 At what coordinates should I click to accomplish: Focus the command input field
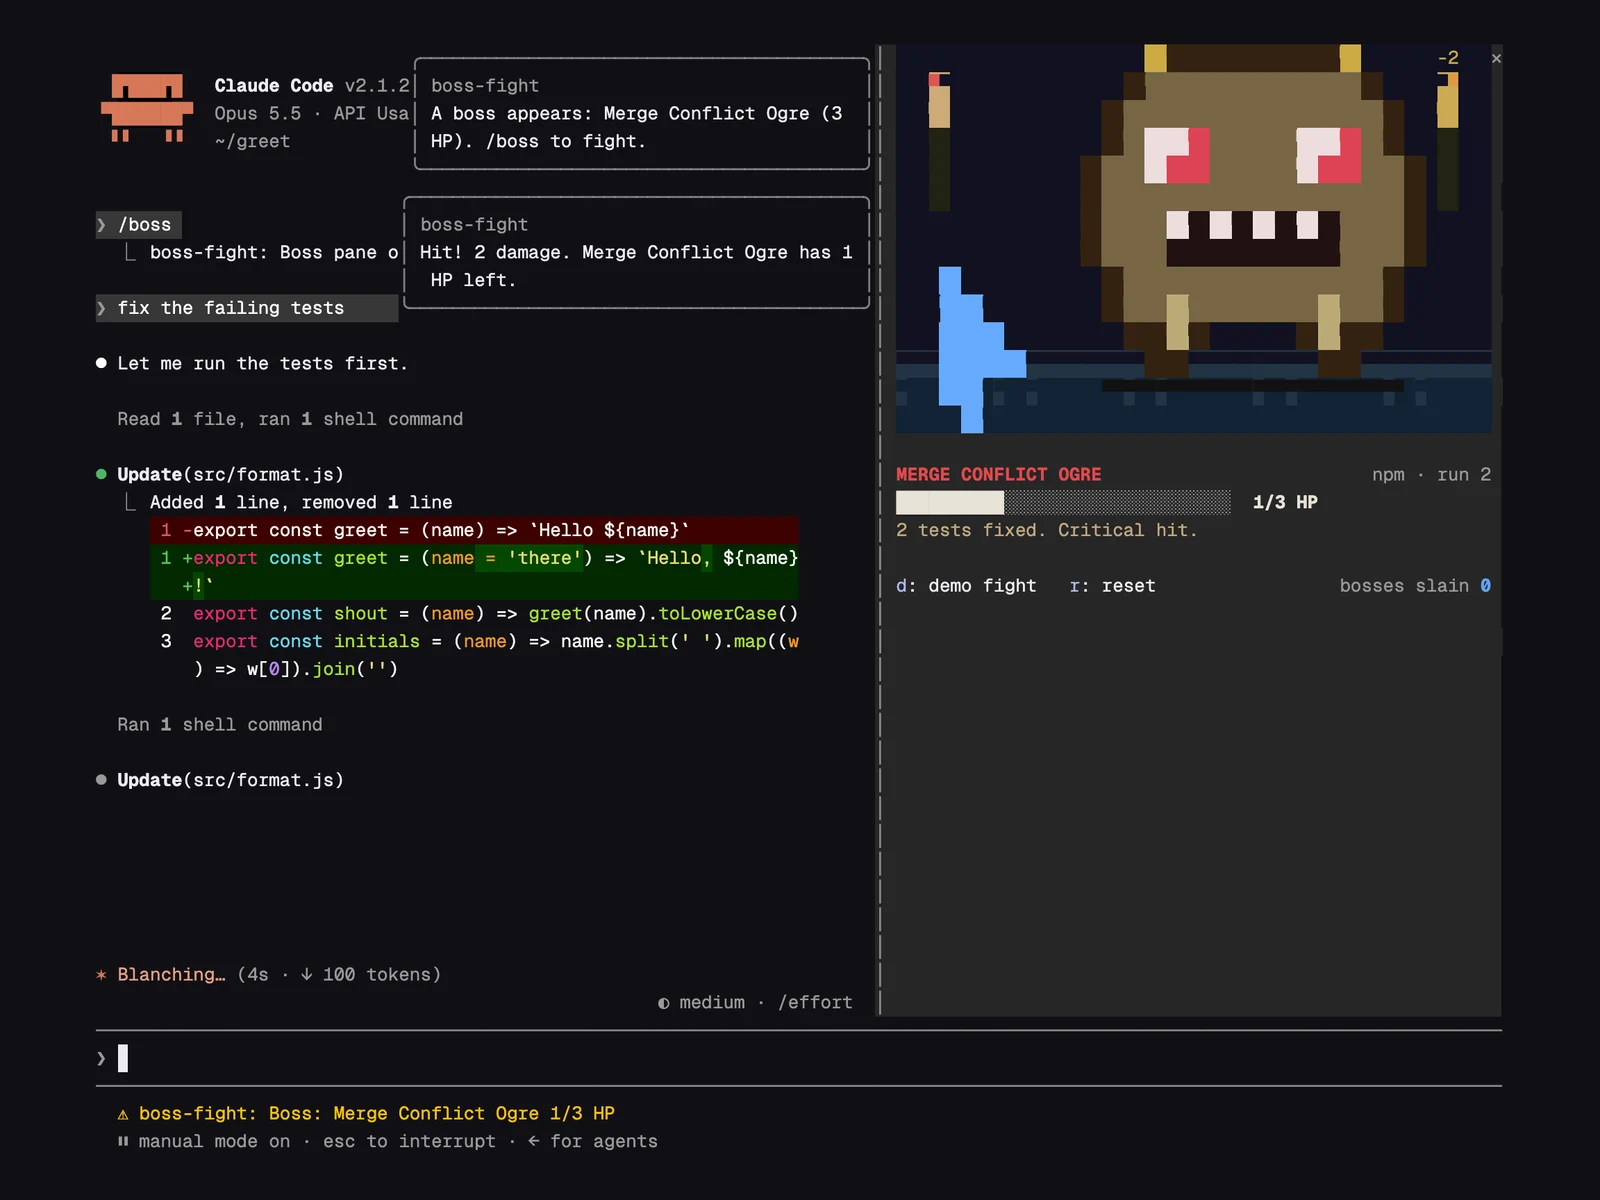coord(798,1058)
